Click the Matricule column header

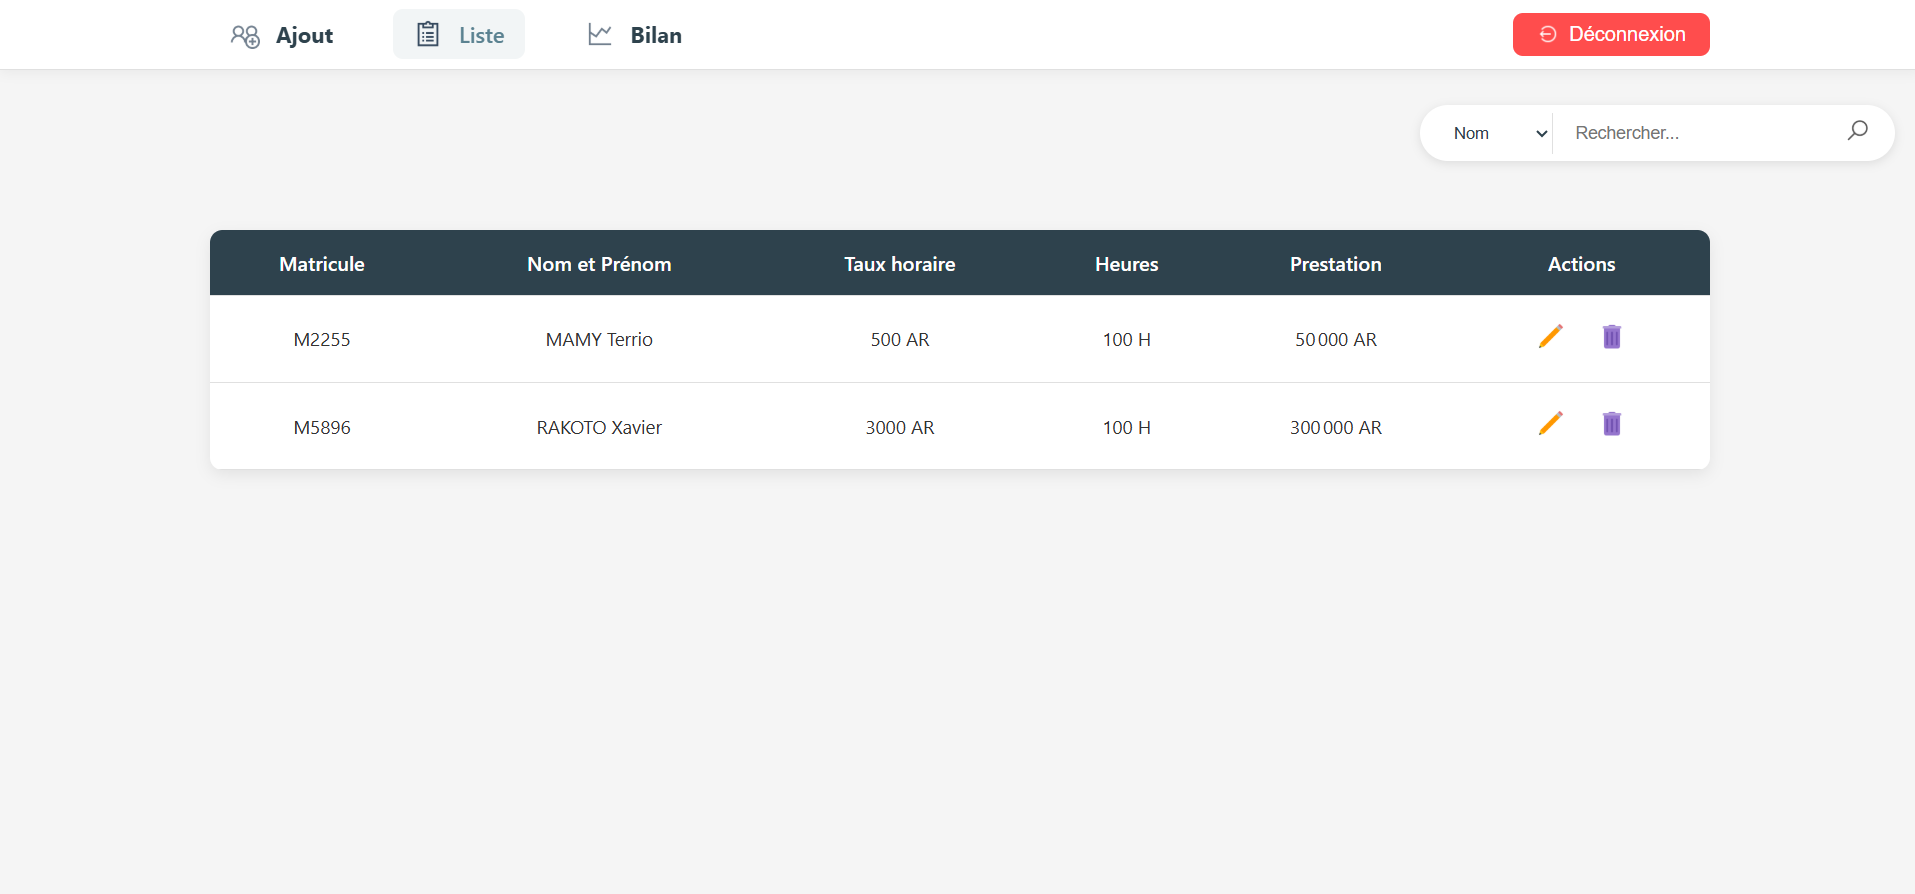click(x=322, y=264)
